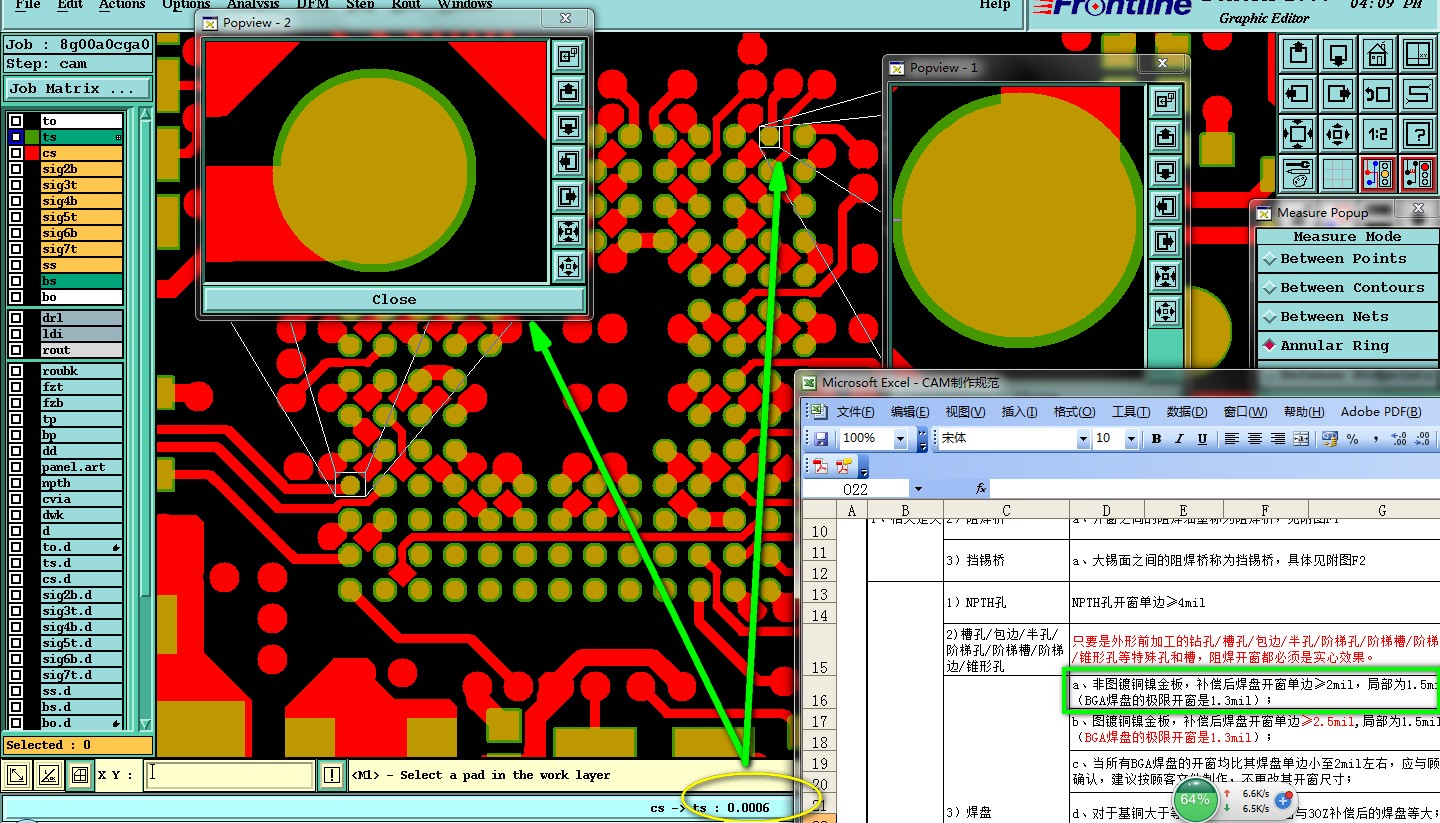
Task: Click the Adobe PDF convert icon in Excel
Action: coord(820,466)
